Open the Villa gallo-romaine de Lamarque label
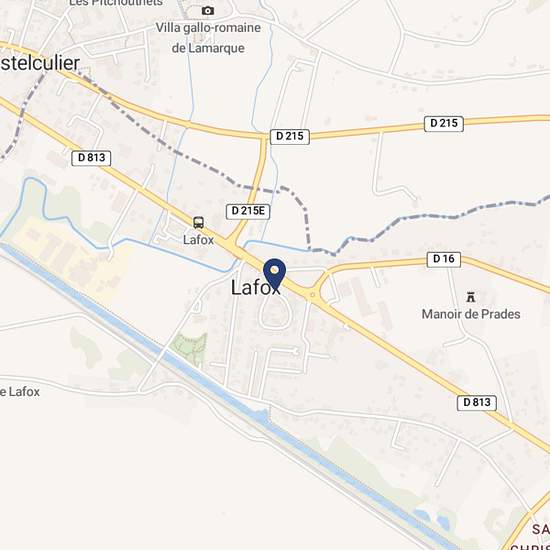This screenshot has height=550, width=550. [208, 38]
